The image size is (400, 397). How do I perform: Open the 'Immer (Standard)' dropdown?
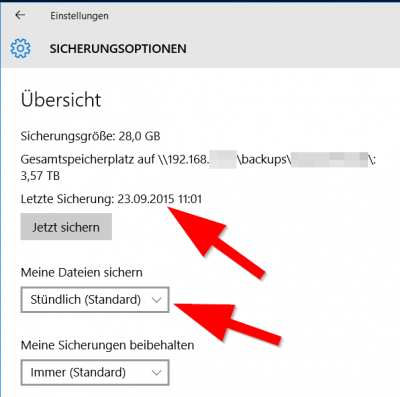pos(95,372)
